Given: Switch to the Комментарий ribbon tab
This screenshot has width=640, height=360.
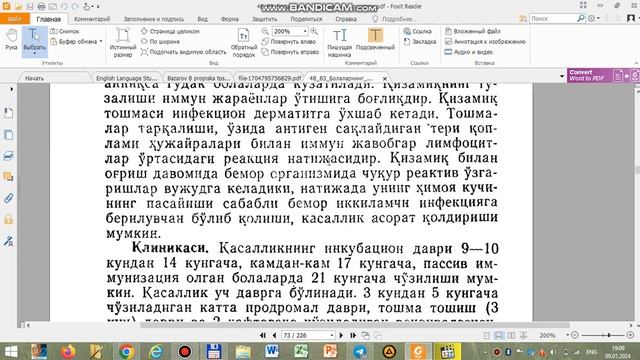Looking at the screenshot, I should coord(92,19).
